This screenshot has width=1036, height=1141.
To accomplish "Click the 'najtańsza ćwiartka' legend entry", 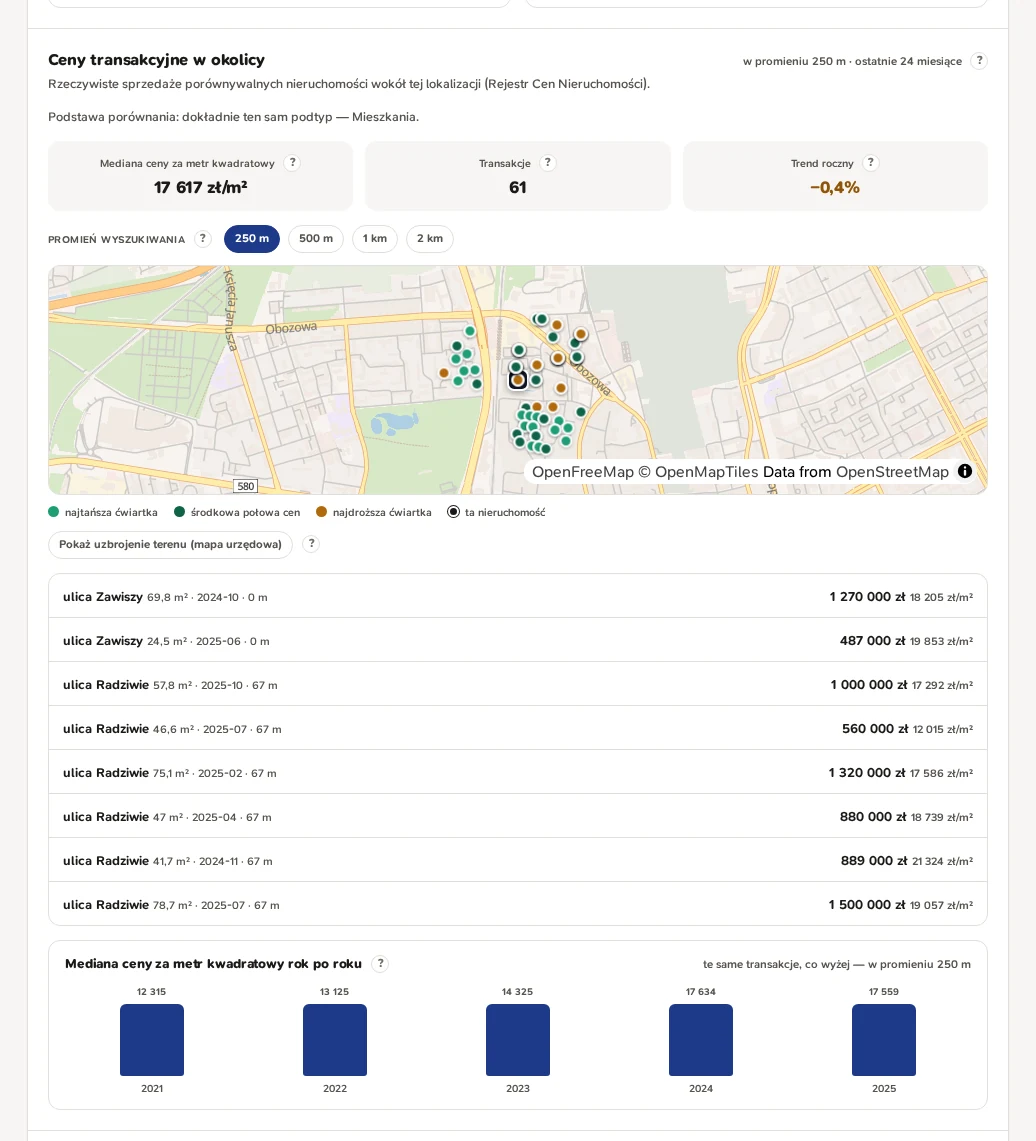I will click(x=103, y=512).
